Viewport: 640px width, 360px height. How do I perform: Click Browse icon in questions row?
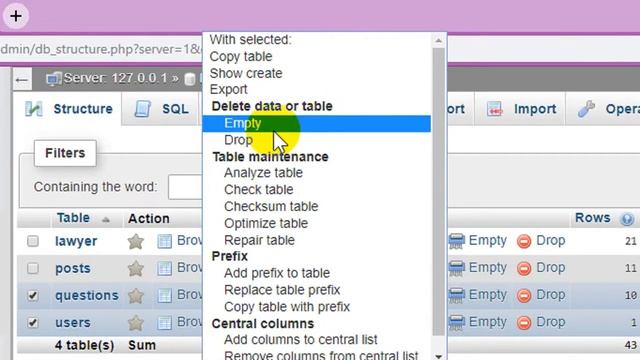(164, 296)
